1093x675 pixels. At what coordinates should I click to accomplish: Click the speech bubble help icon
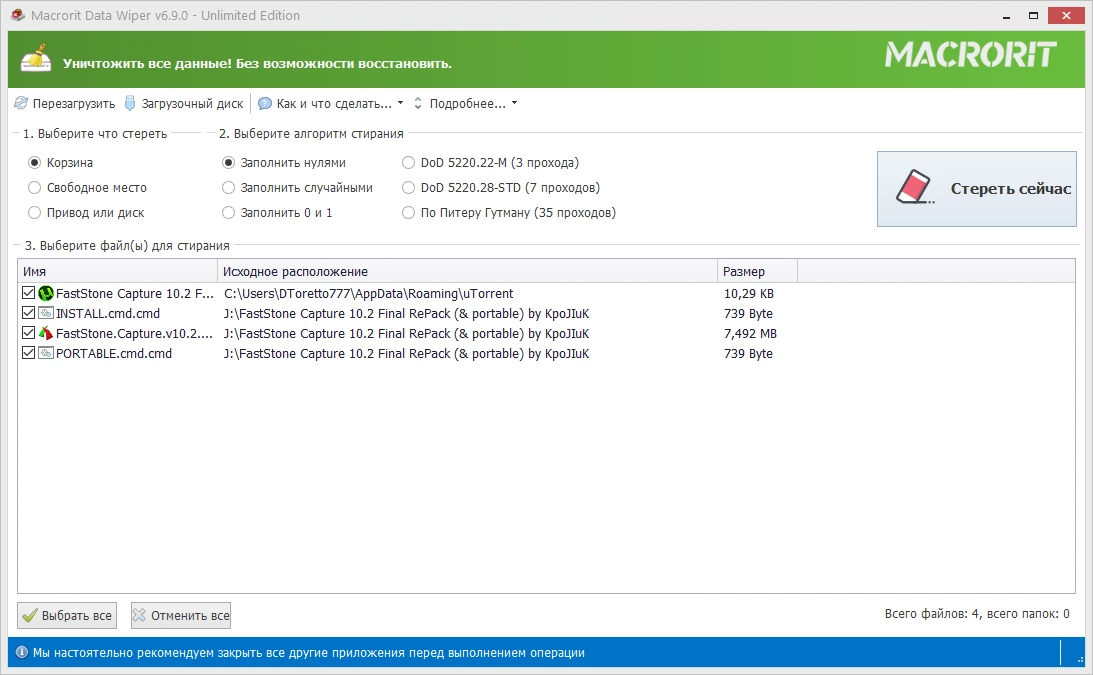point(265,103)
